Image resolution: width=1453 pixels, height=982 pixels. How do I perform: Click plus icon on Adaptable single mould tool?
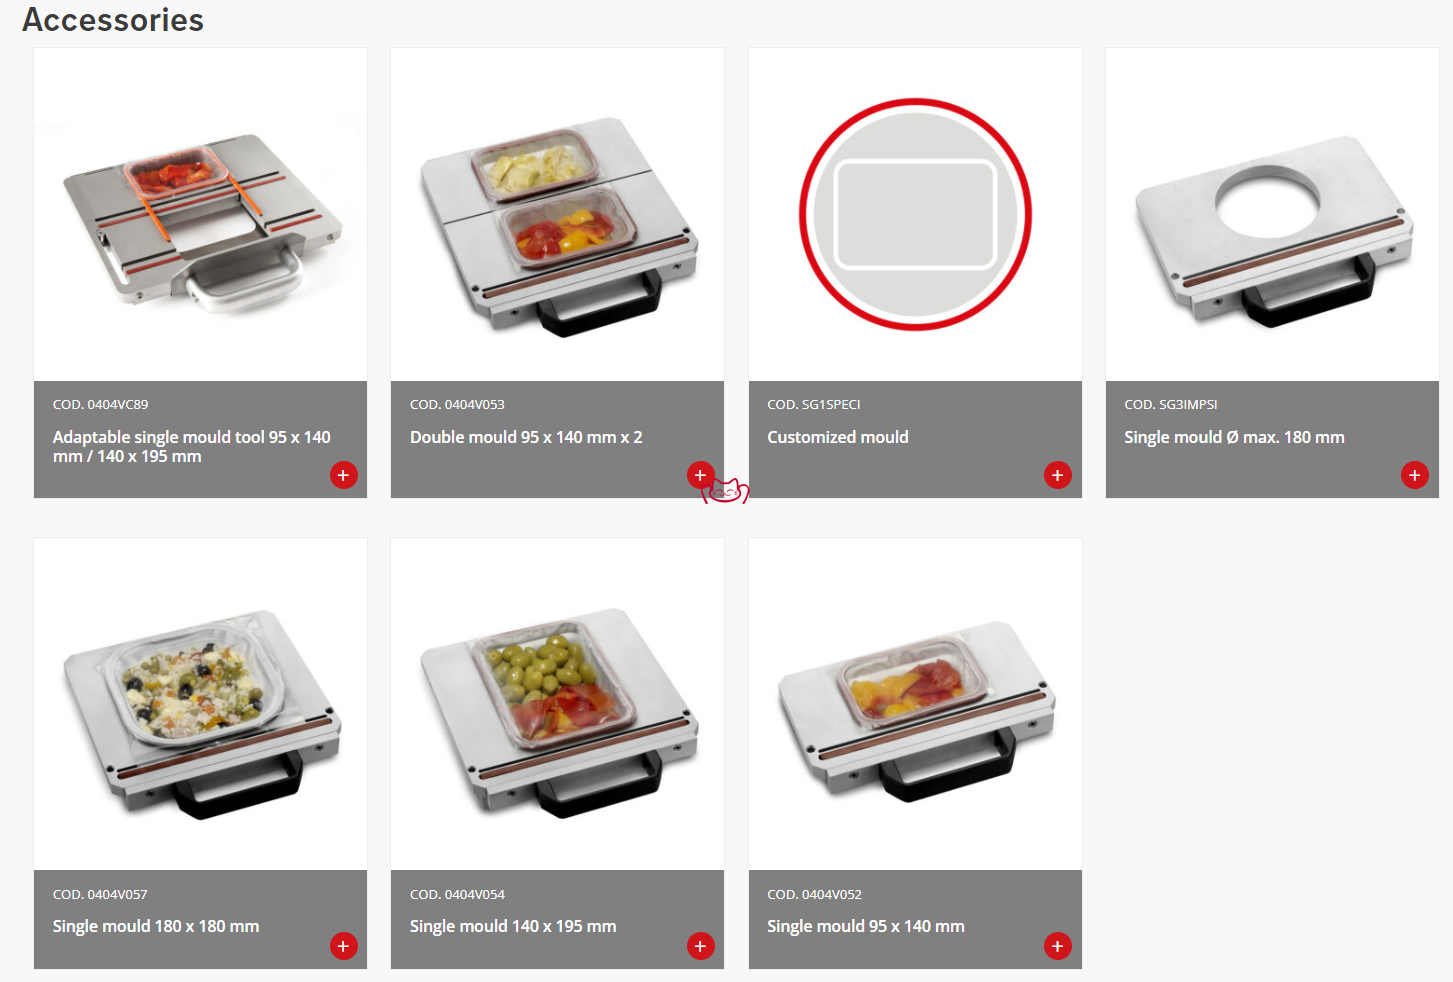pyautogui.click(x=343, y=475)
